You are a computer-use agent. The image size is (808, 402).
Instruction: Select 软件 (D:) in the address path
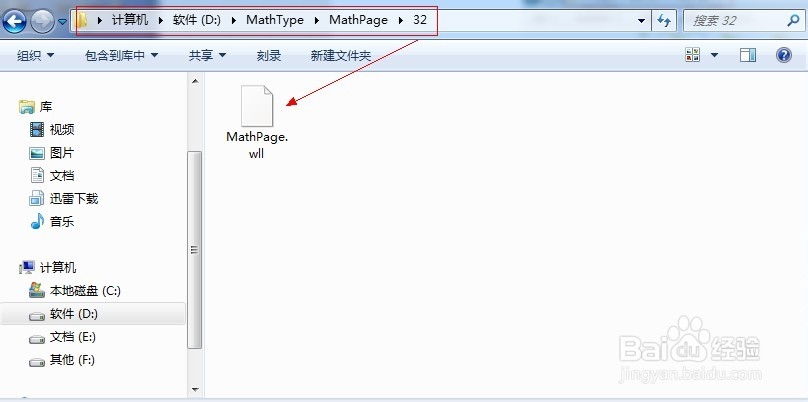coord(197,20)
